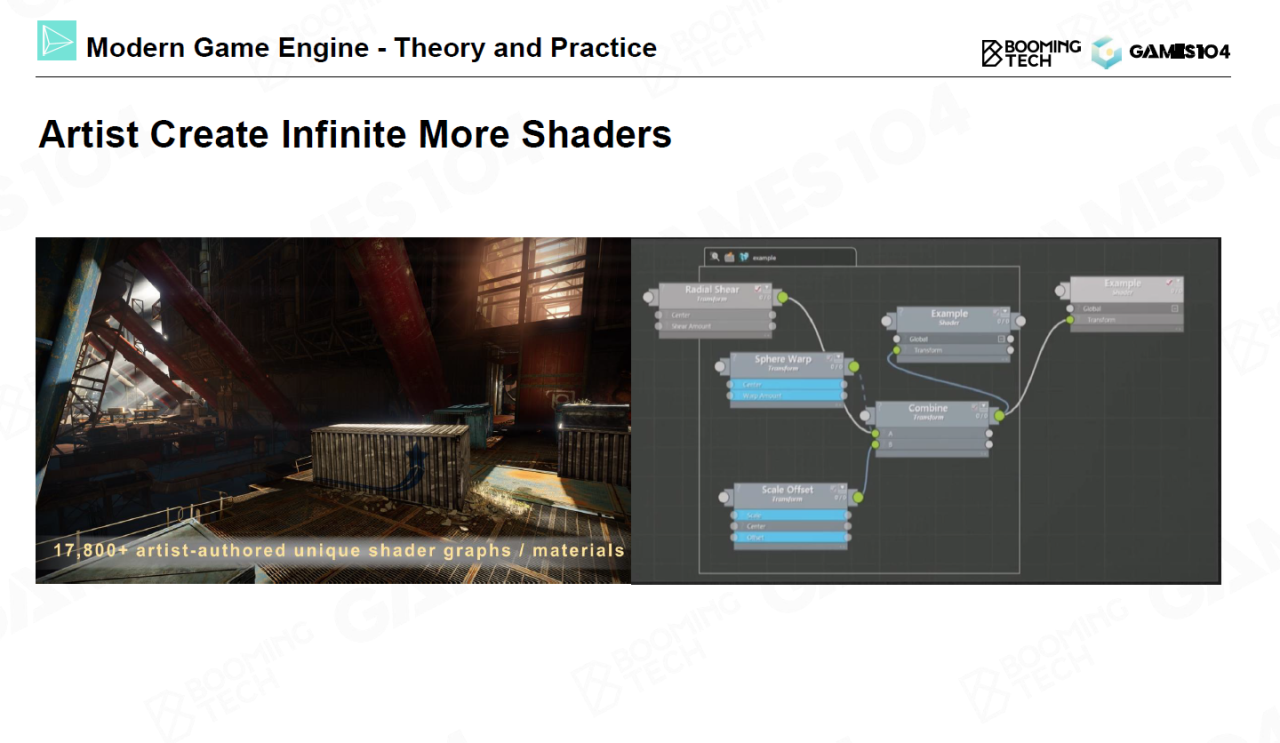Toggle the Global checkbox on the center Example shader node
The image size is (1280, 743).
click(1001, 339)
